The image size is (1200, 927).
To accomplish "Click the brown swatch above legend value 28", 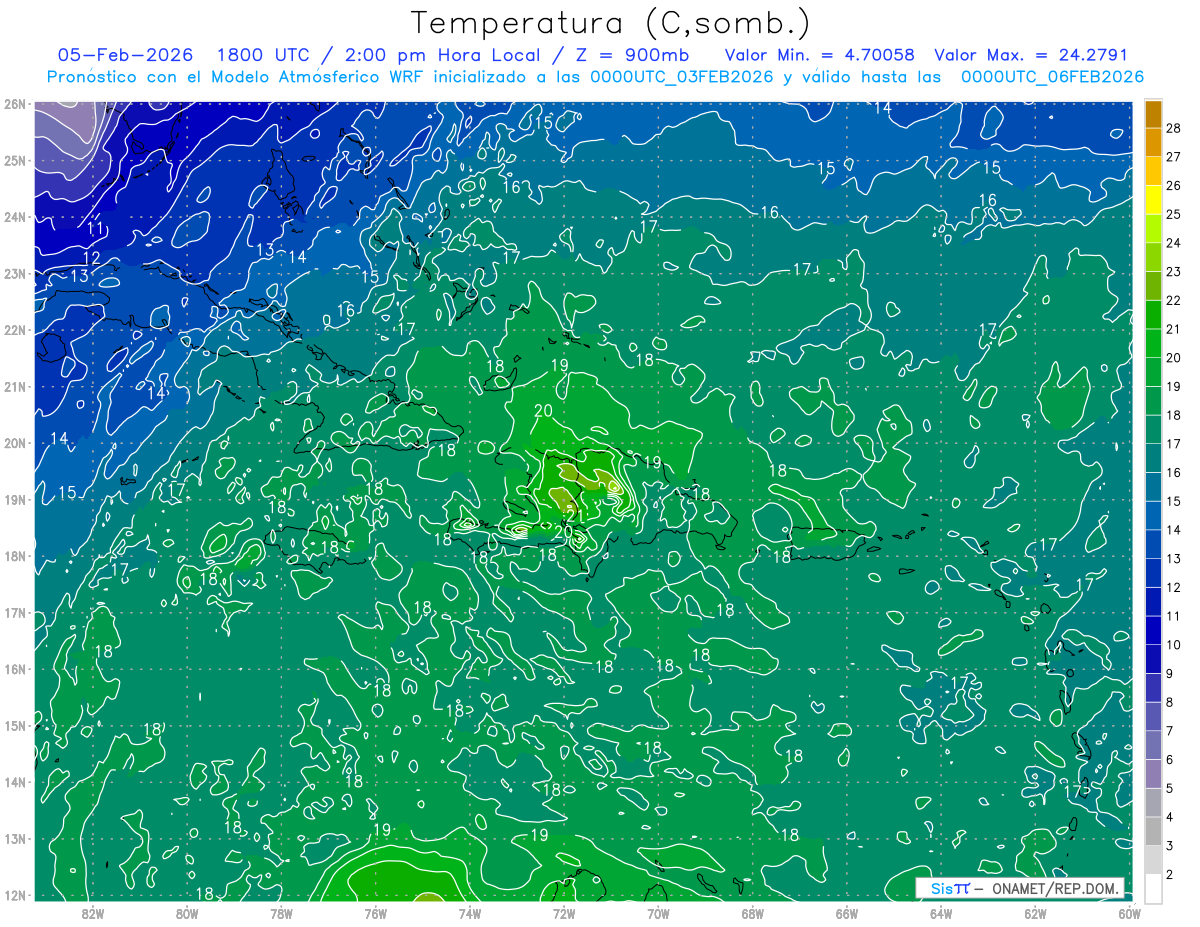I will (x=1153, y=114).
